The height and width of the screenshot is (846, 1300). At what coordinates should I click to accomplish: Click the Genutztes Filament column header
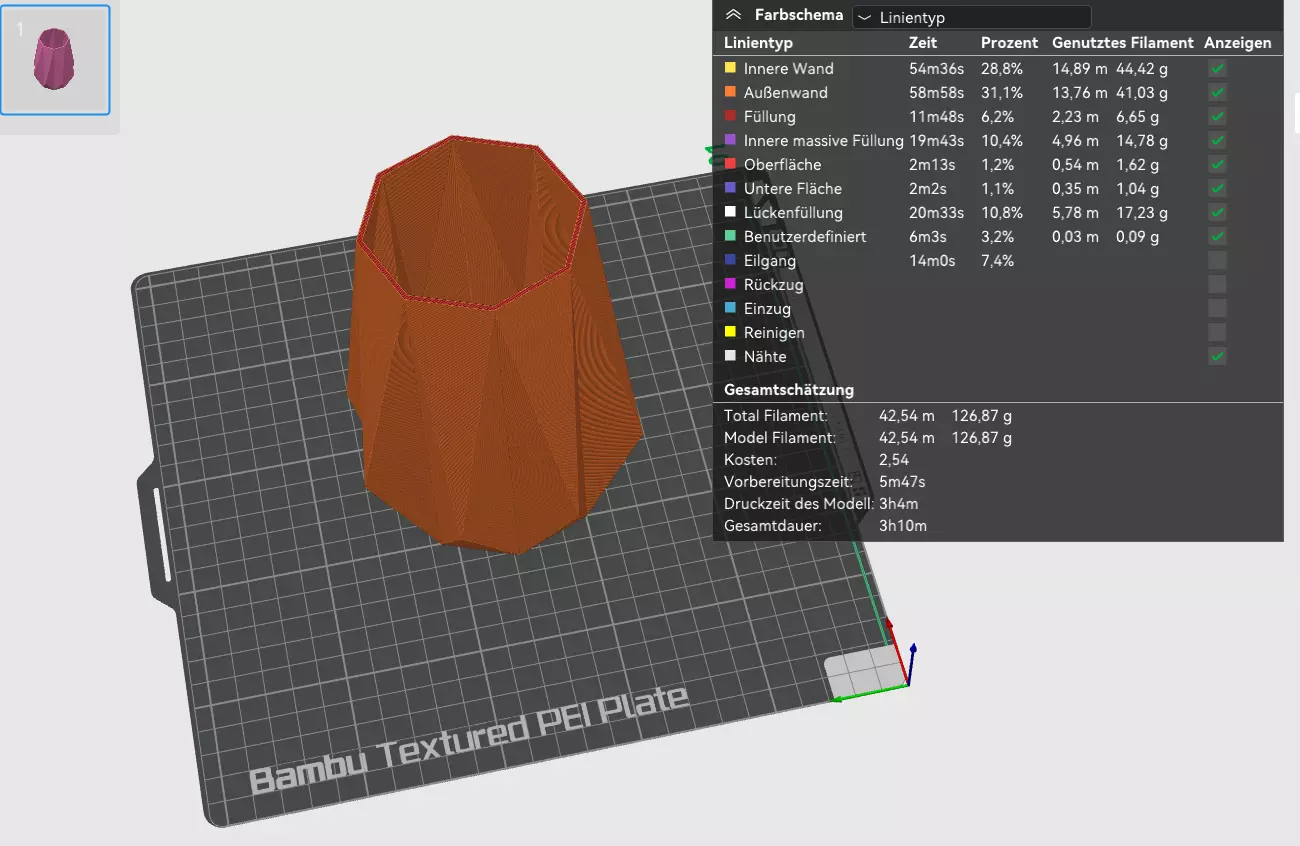1123,43
